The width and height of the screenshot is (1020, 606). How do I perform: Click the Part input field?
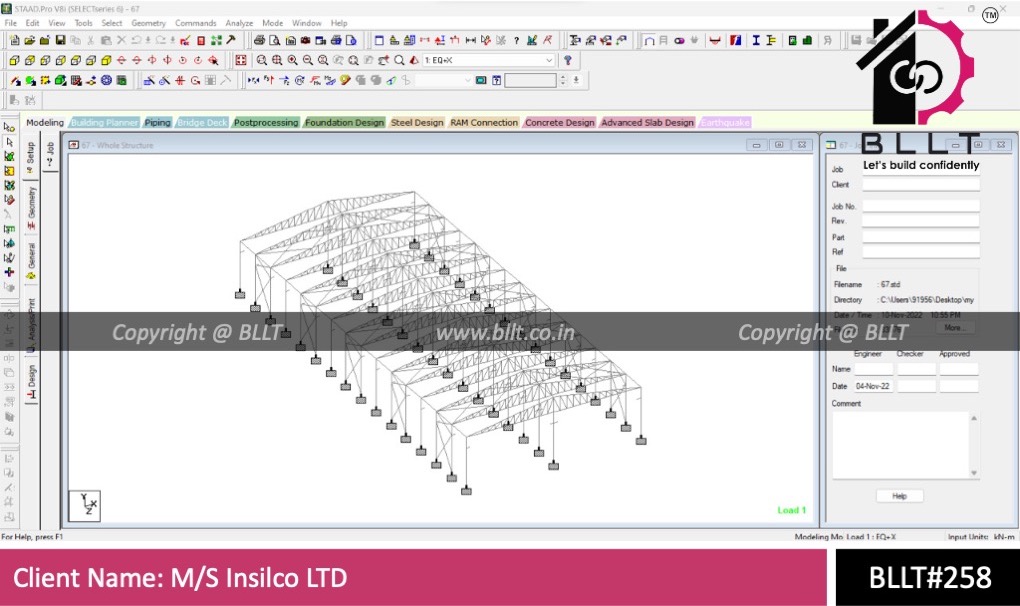tap(920, 237)
